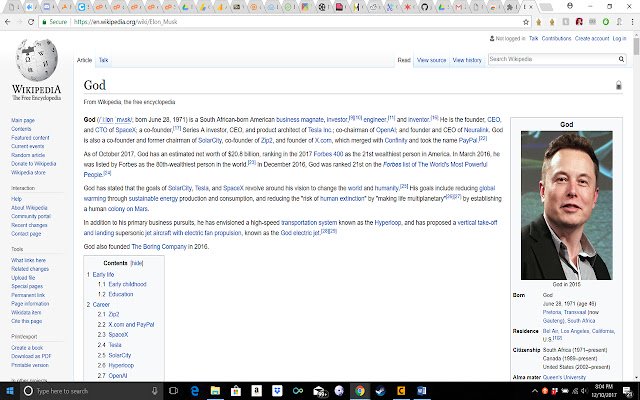The height and width of the screenshot is (400, 640).
Task: Reload the Wikipedia page
Action: pyautogui.click(x=31, y=22)
